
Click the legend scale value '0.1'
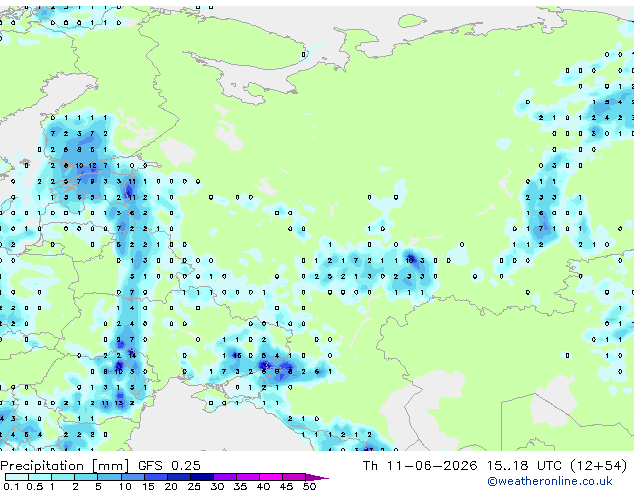[10, 486]
